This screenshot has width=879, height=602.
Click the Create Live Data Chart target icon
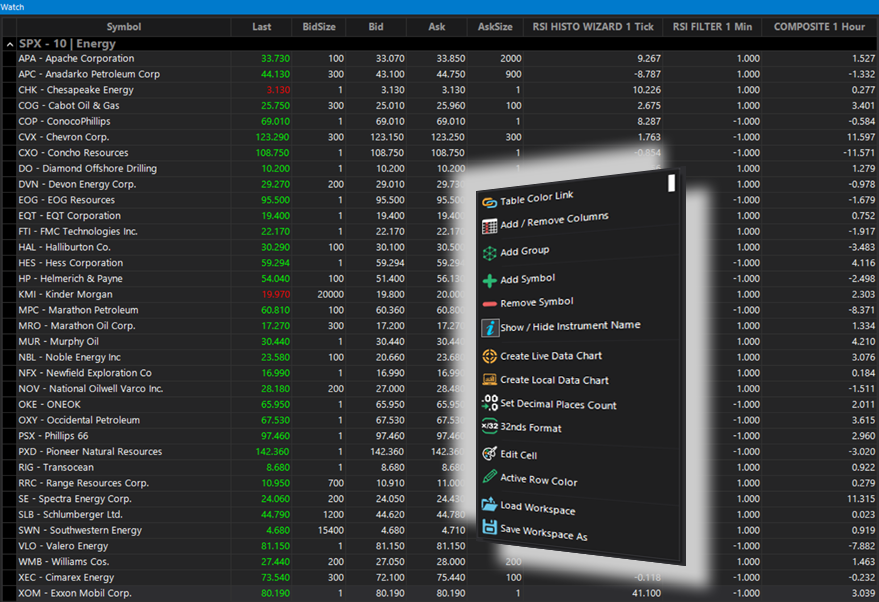[489, 356]
